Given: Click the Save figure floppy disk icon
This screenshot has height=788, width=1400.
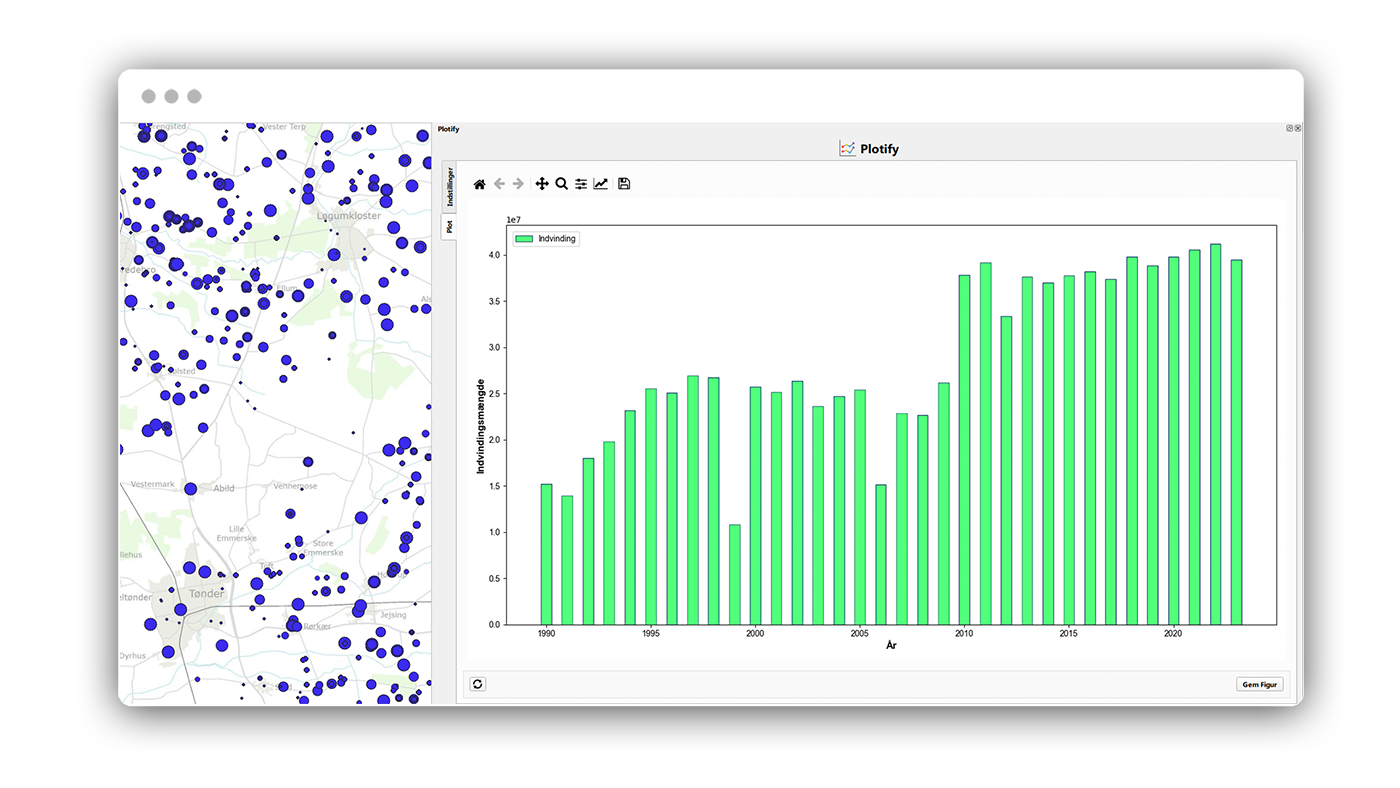Looking at the screenshot, I should [624, 184].
